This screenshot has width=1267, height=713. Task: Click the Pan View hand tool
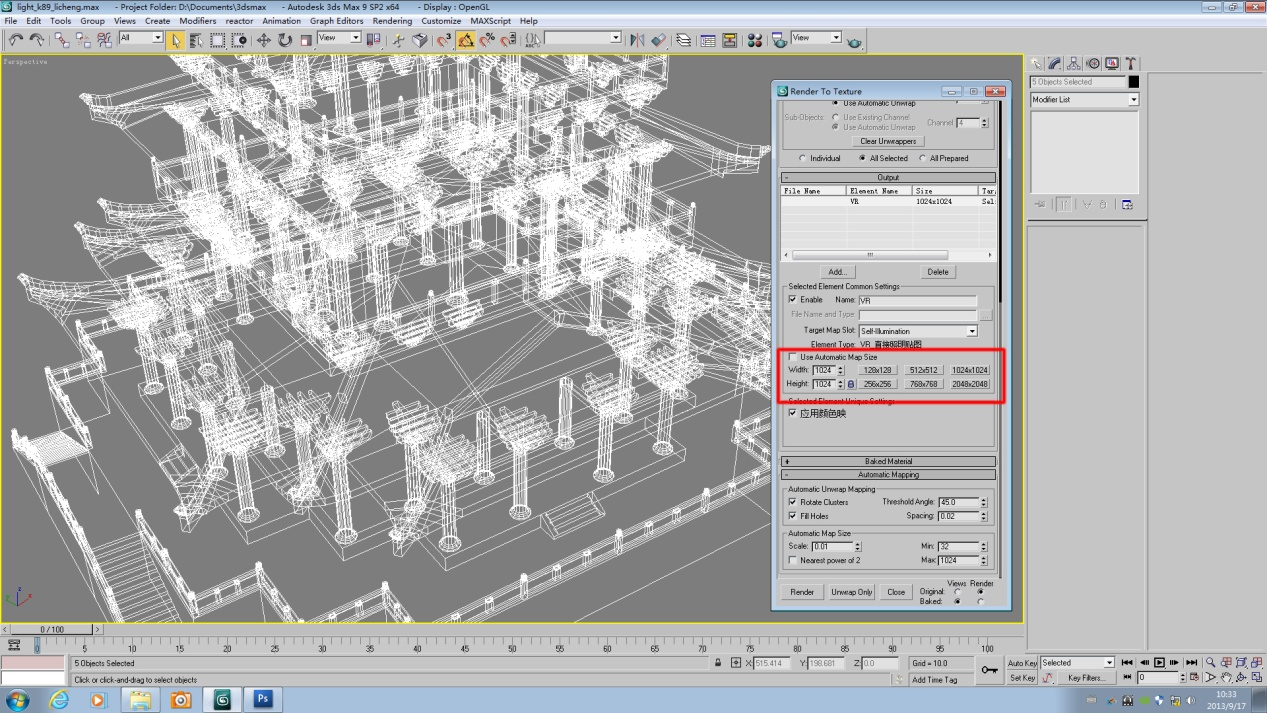point(1226,678)
